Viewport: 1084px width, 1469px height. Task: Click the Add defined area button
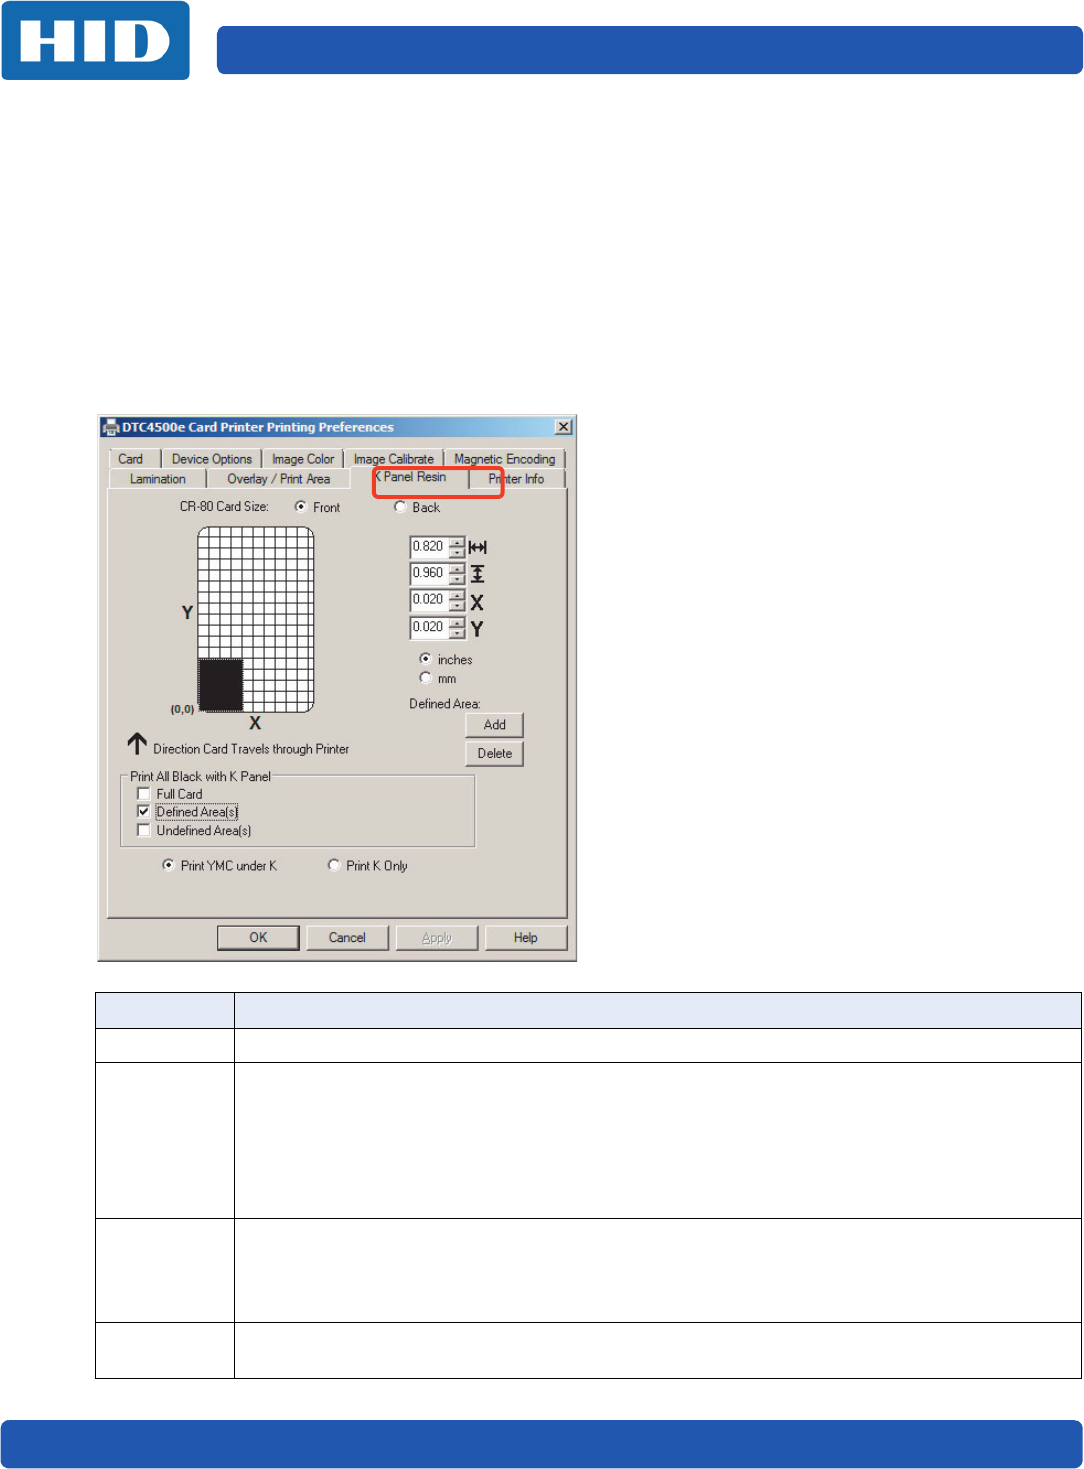coord(494,725)
